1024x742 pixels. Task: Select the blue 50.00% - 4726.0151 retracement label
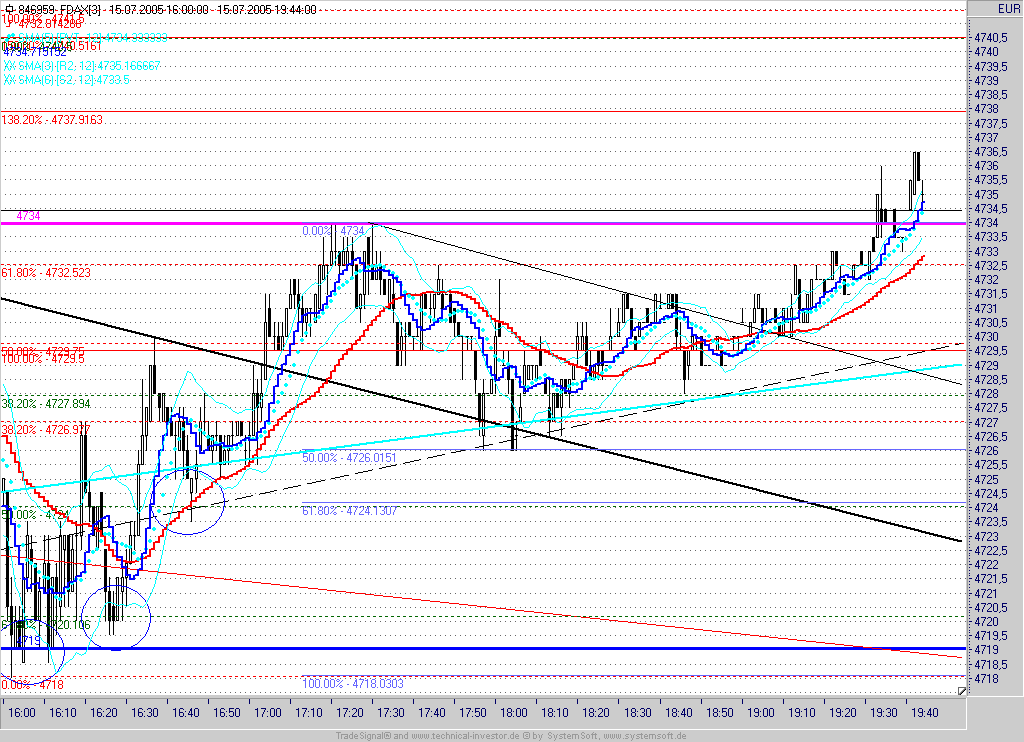[349, 458]
